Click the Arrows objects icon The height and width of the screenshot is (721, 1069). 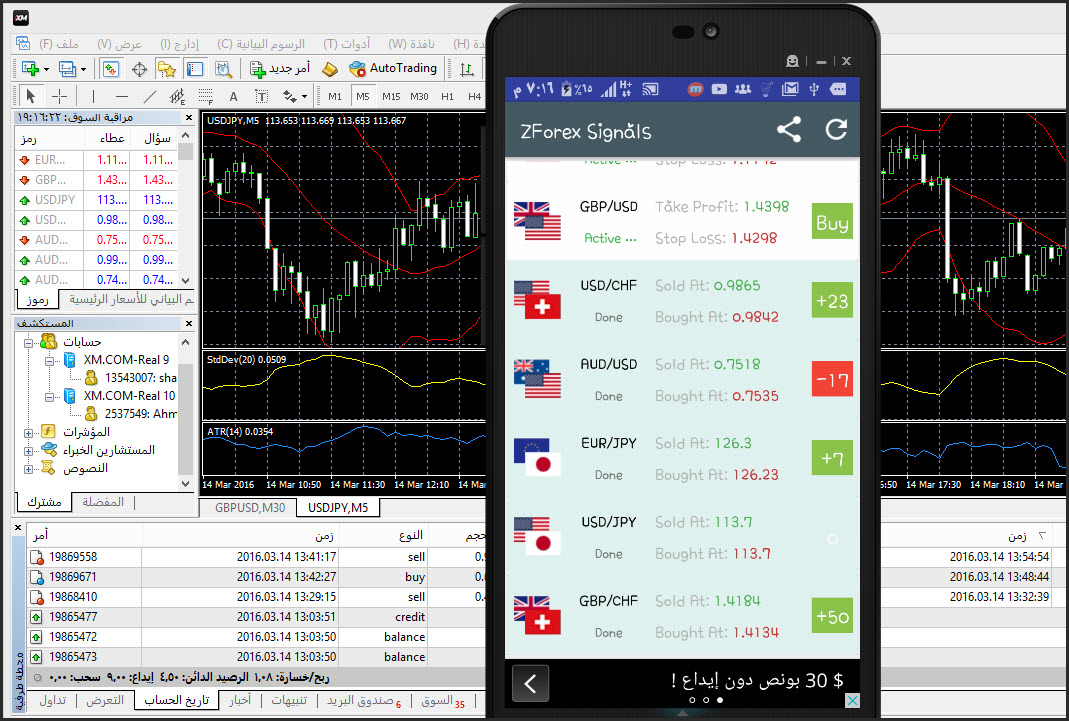[290, 96]
